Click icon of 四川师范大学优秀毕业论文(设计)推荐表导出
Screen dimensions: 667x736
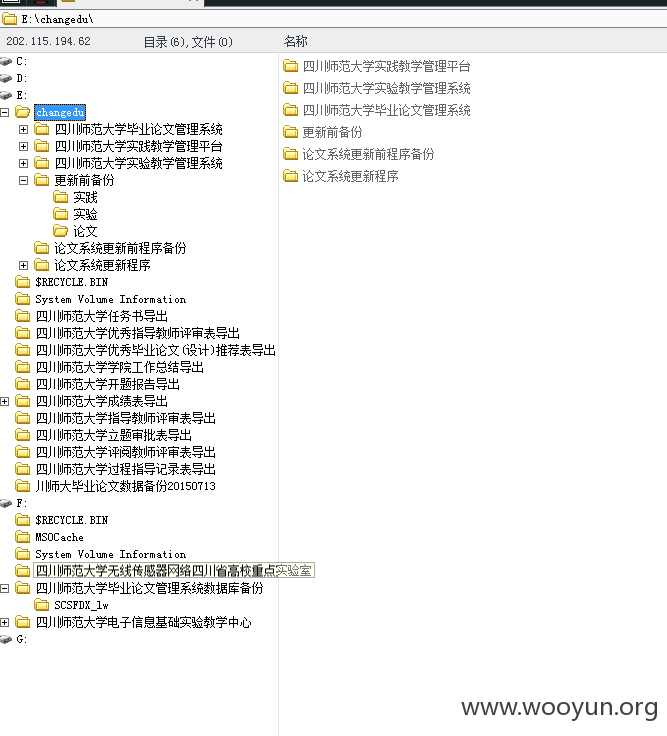tap(23, 350)
